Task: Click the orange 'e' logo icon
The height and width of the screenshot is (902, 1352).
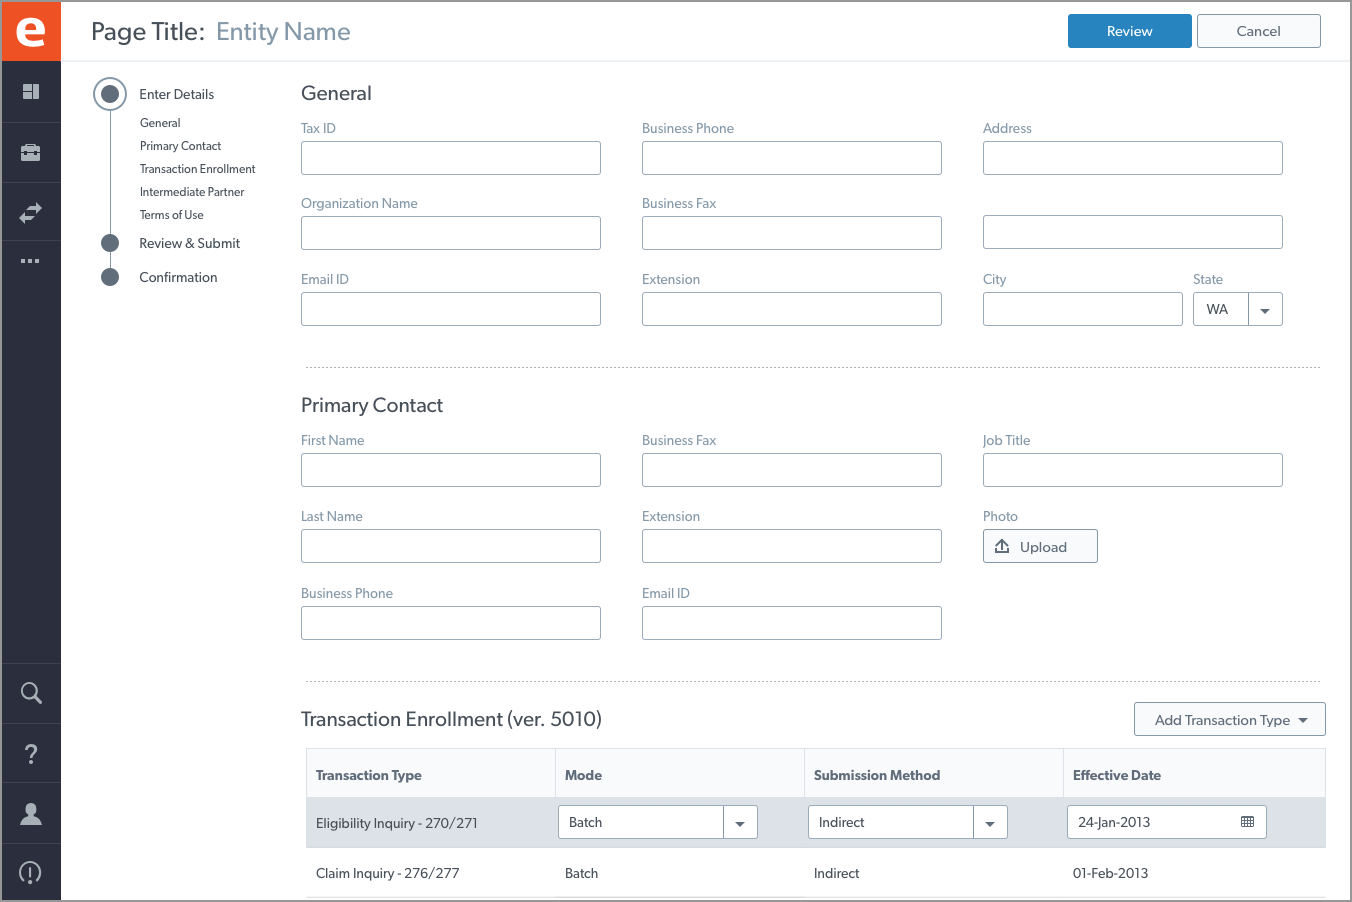Action: coord(31,31)
